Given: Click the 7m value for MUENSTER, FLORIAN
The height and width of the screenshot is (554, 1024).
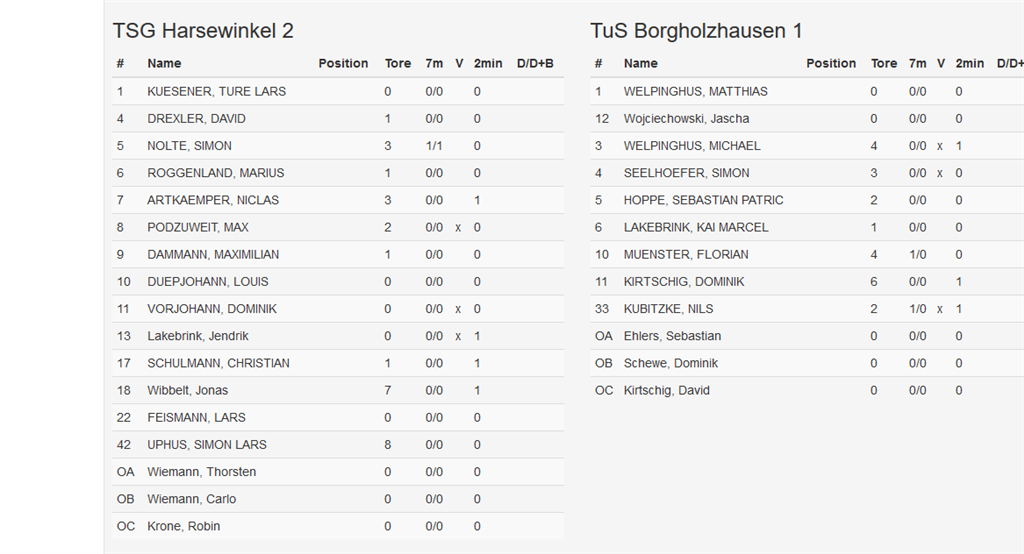Looking at the screenshot, I should [917, 255].
